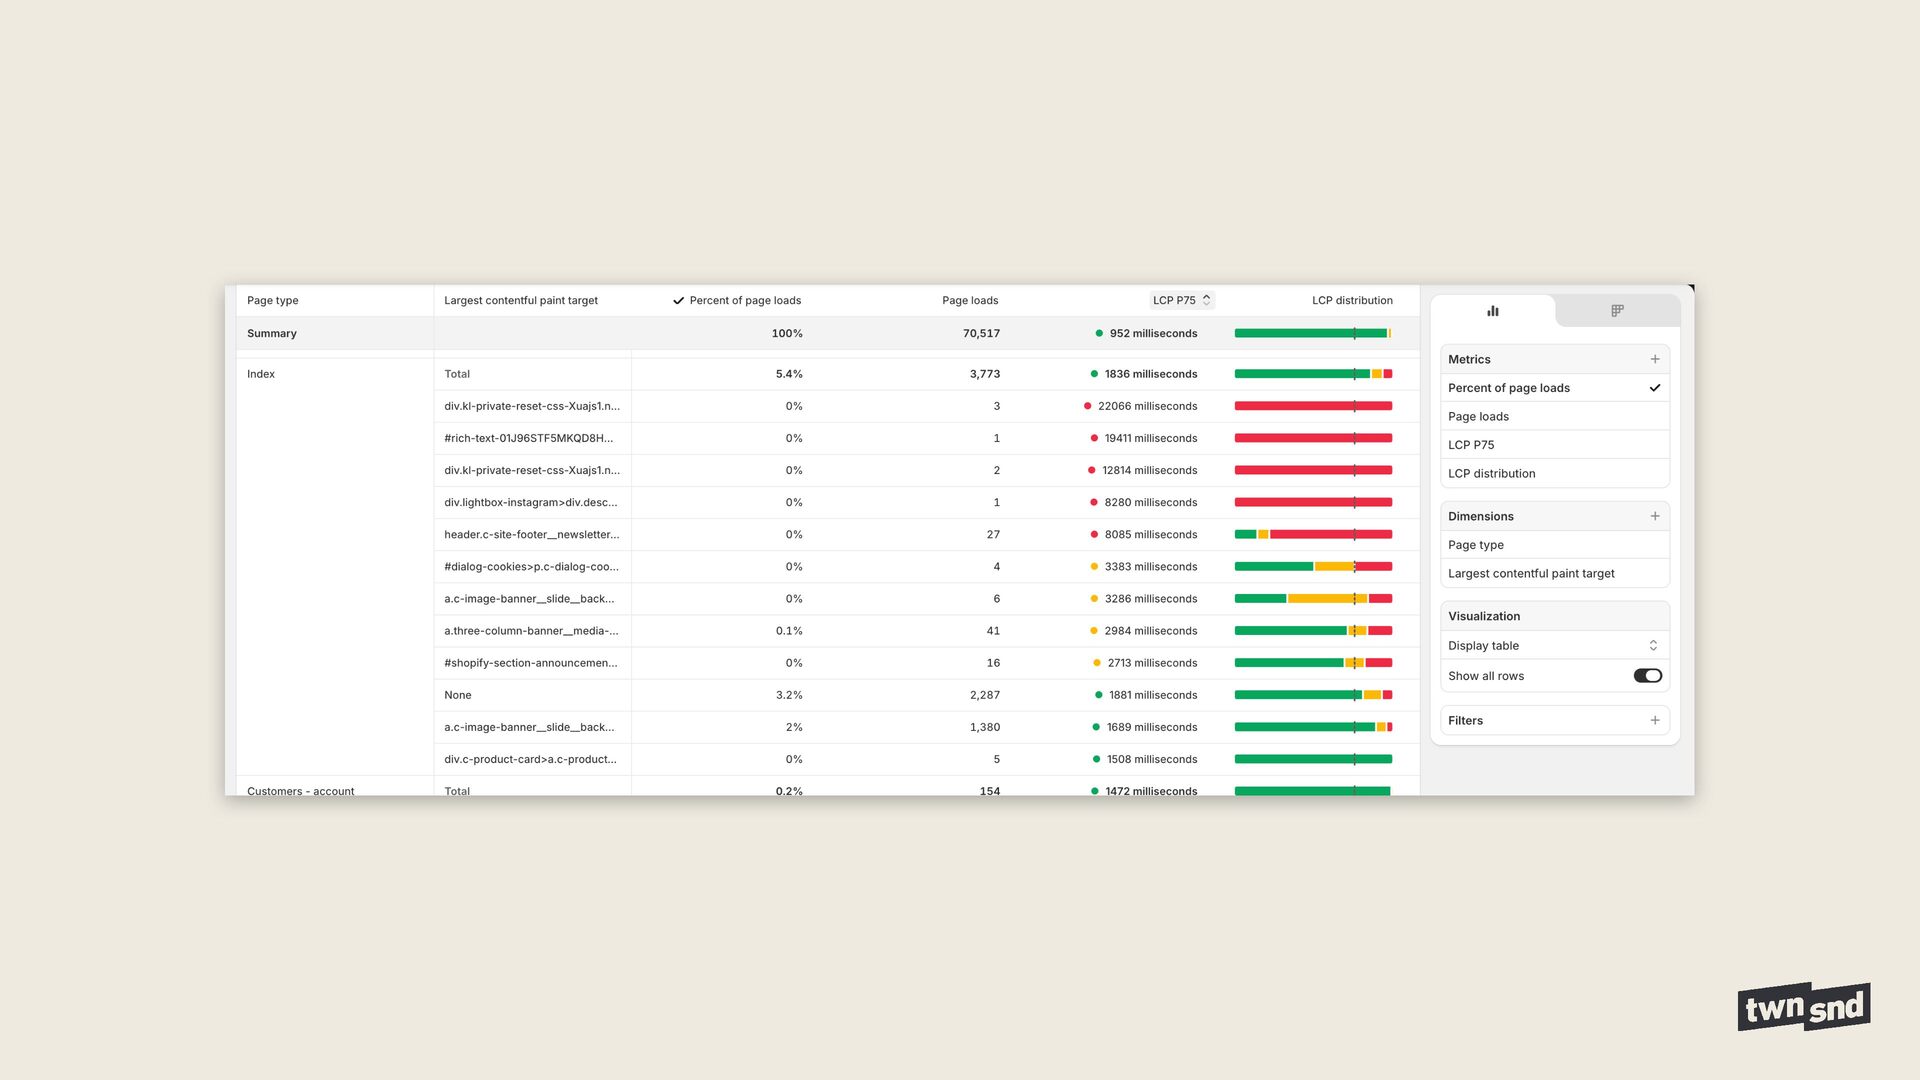Select Page loads metric item
The image size is (1920, 1080).
click(1478, 417)
